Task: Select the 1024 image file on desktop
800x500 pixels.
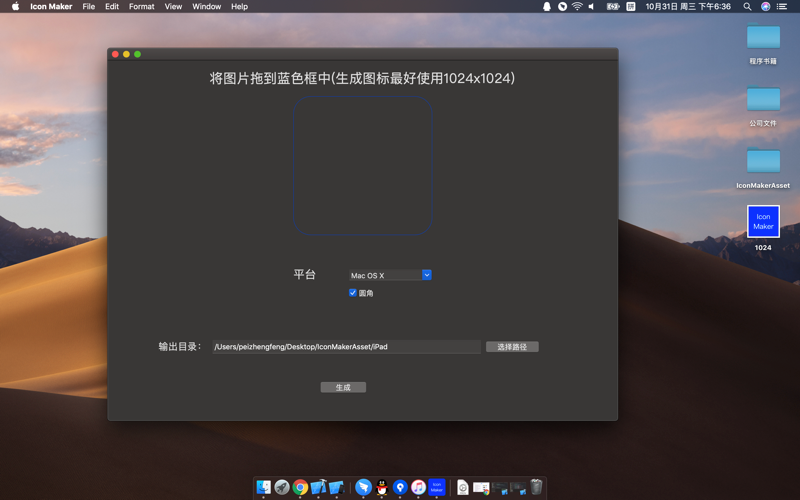Action: coord(763,221)
